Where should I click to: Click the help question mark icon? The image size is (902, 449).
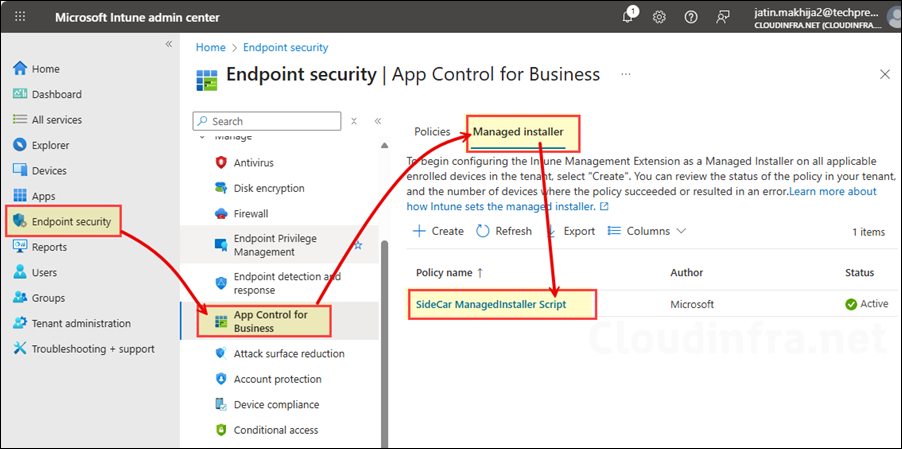pos(691,17)
